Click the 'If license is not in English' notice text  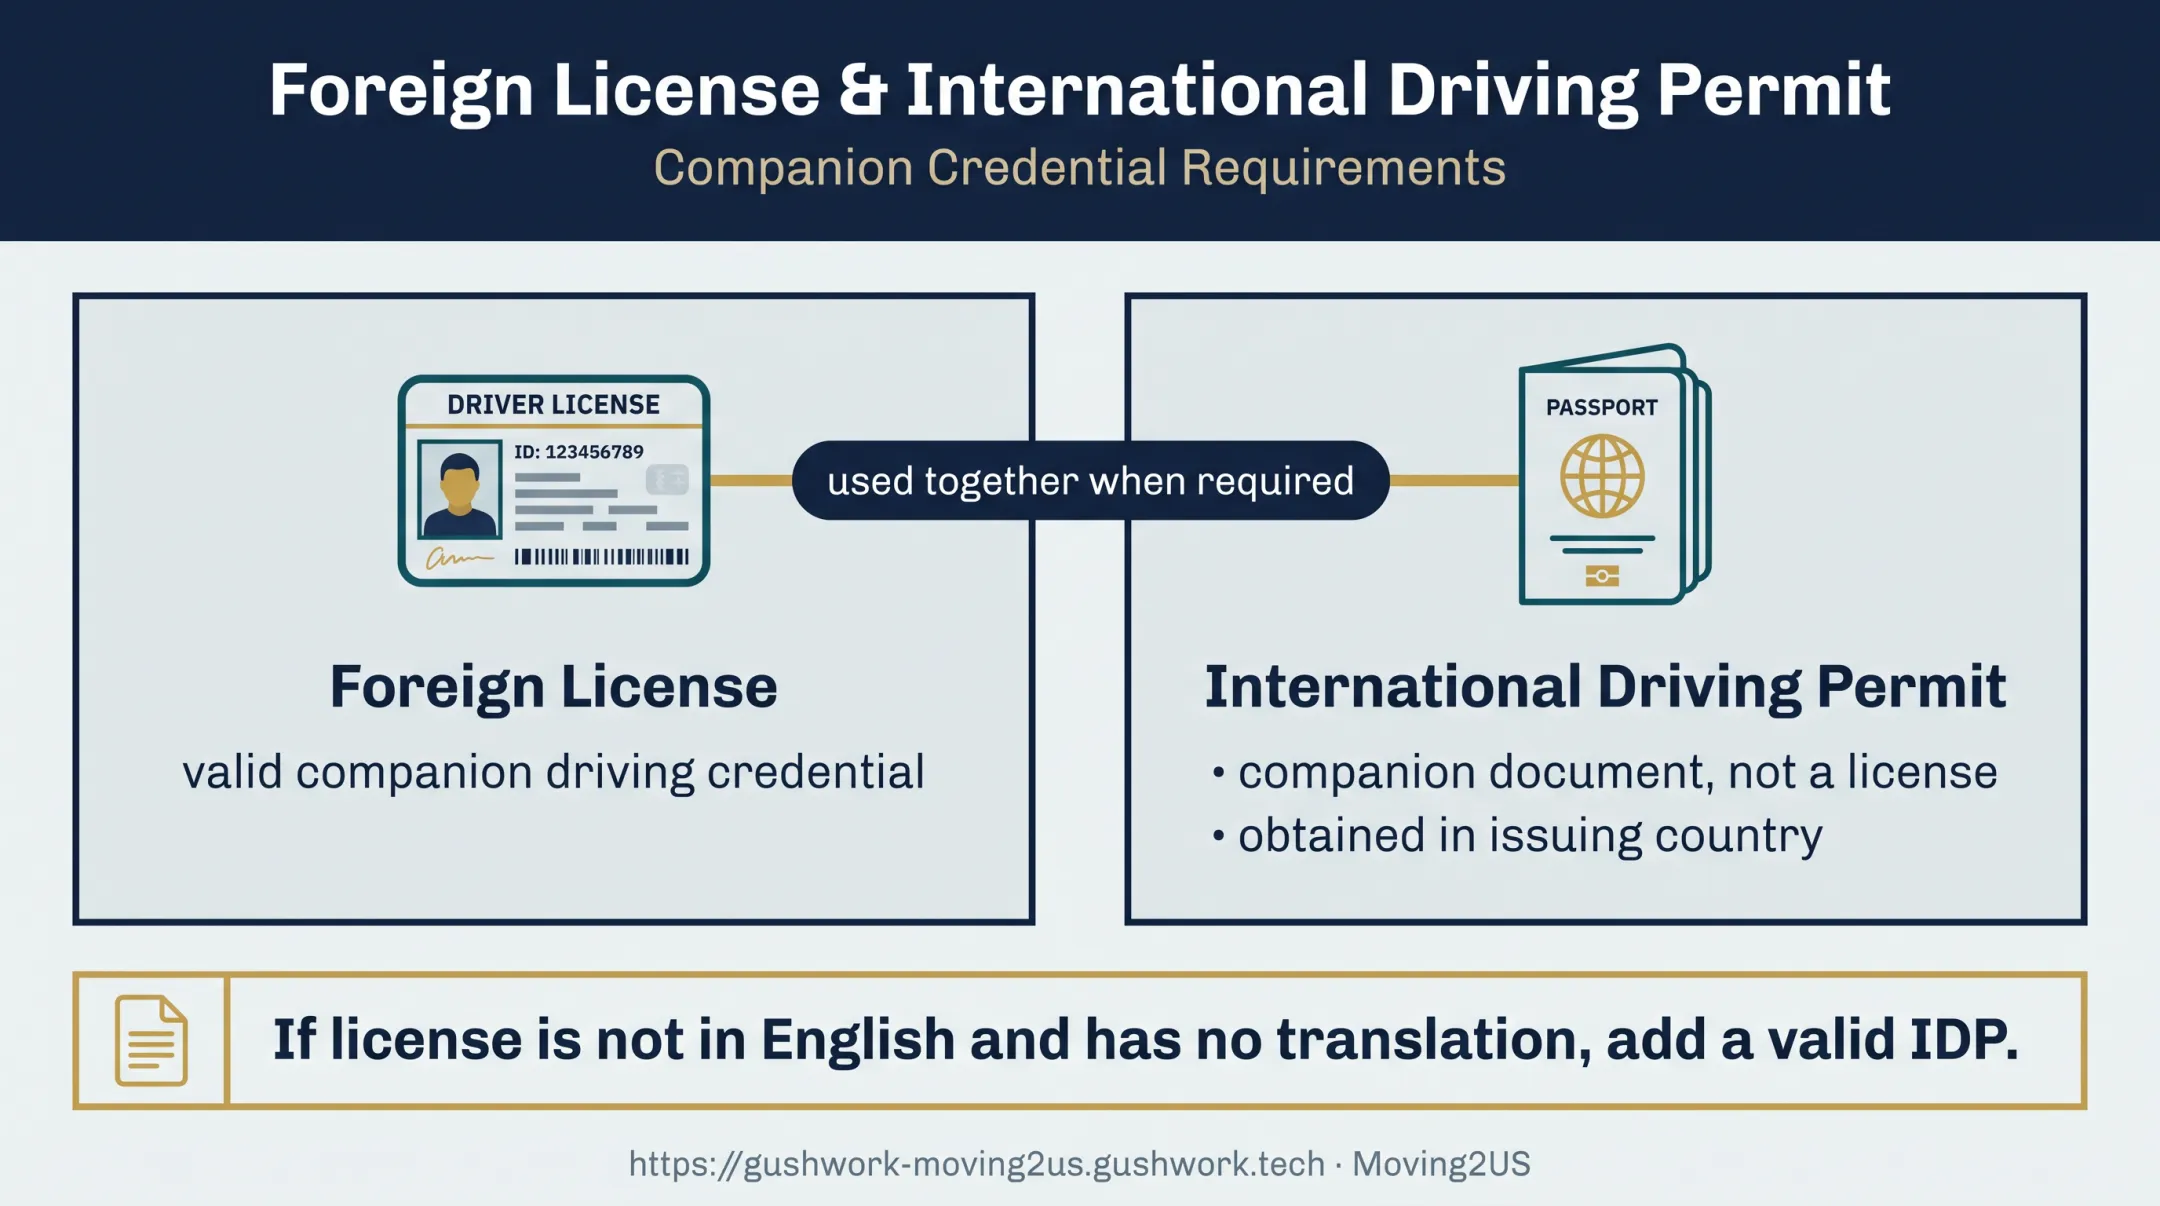coord(1146,1040)
